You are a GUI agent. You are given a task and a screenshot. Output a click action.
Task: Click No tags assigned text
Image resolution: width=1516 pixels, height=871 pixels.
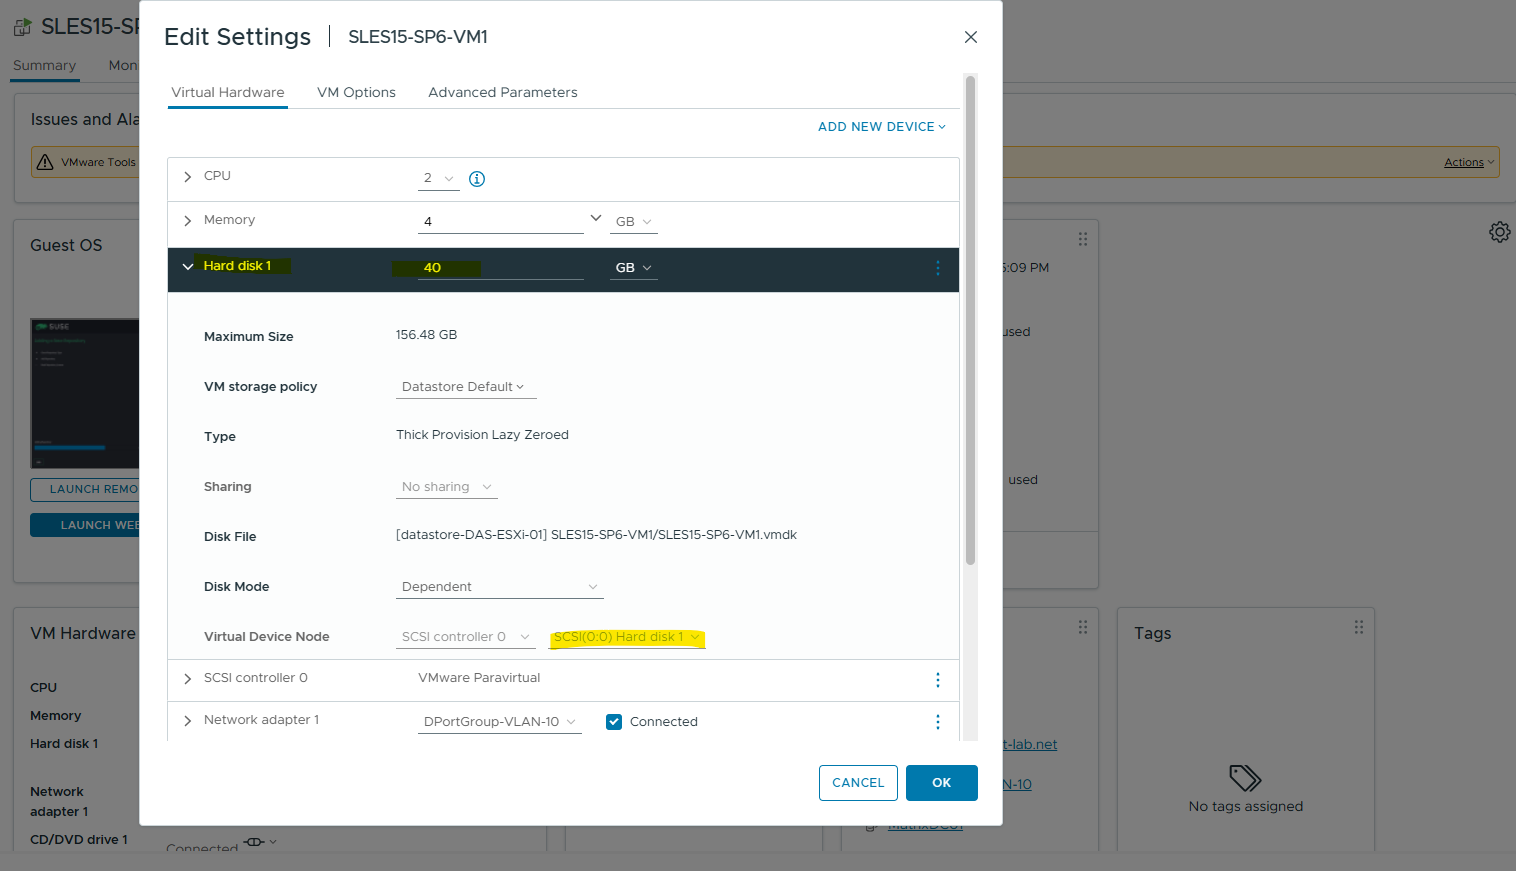[x=1246, y=807]
